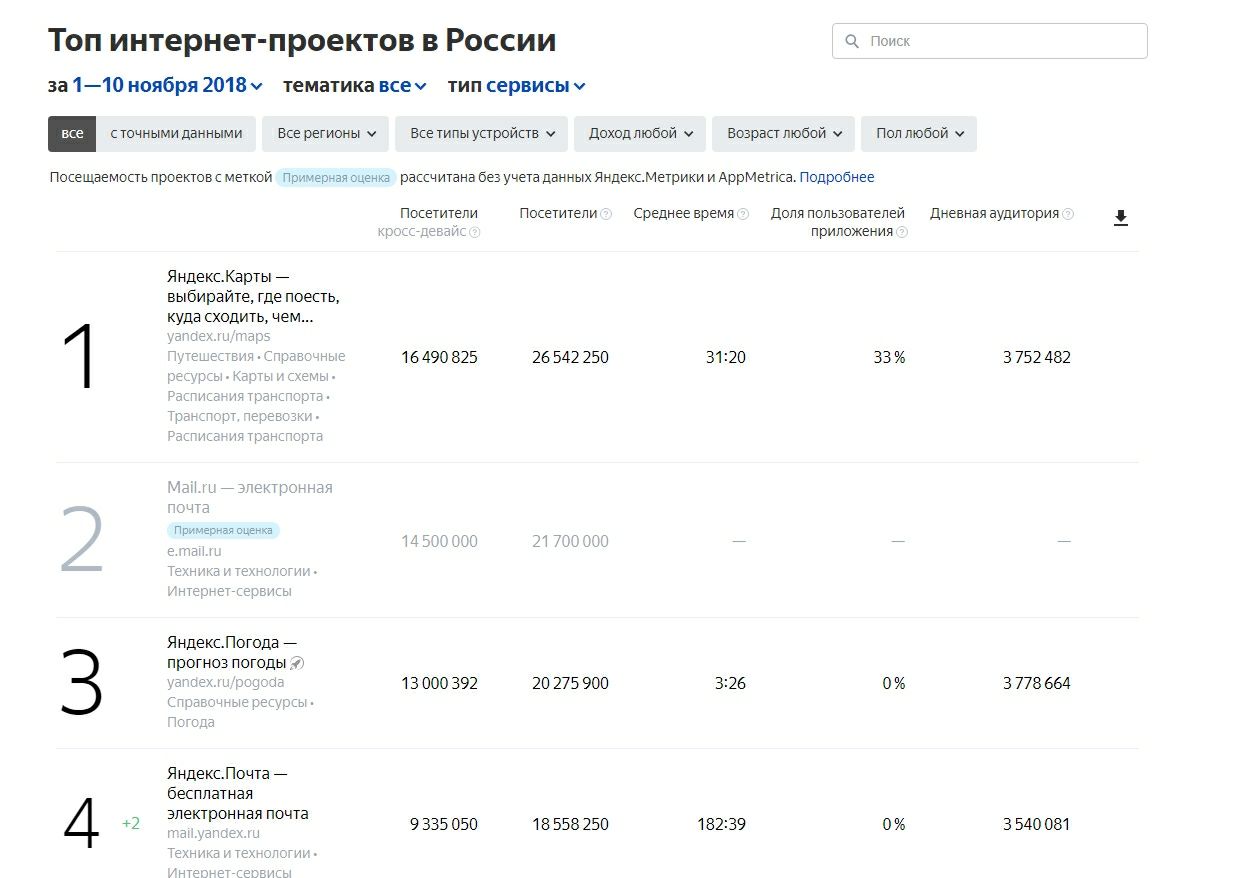Click the average time 31:20
Screen dimensions: 1239x878
tap(726, 357)
